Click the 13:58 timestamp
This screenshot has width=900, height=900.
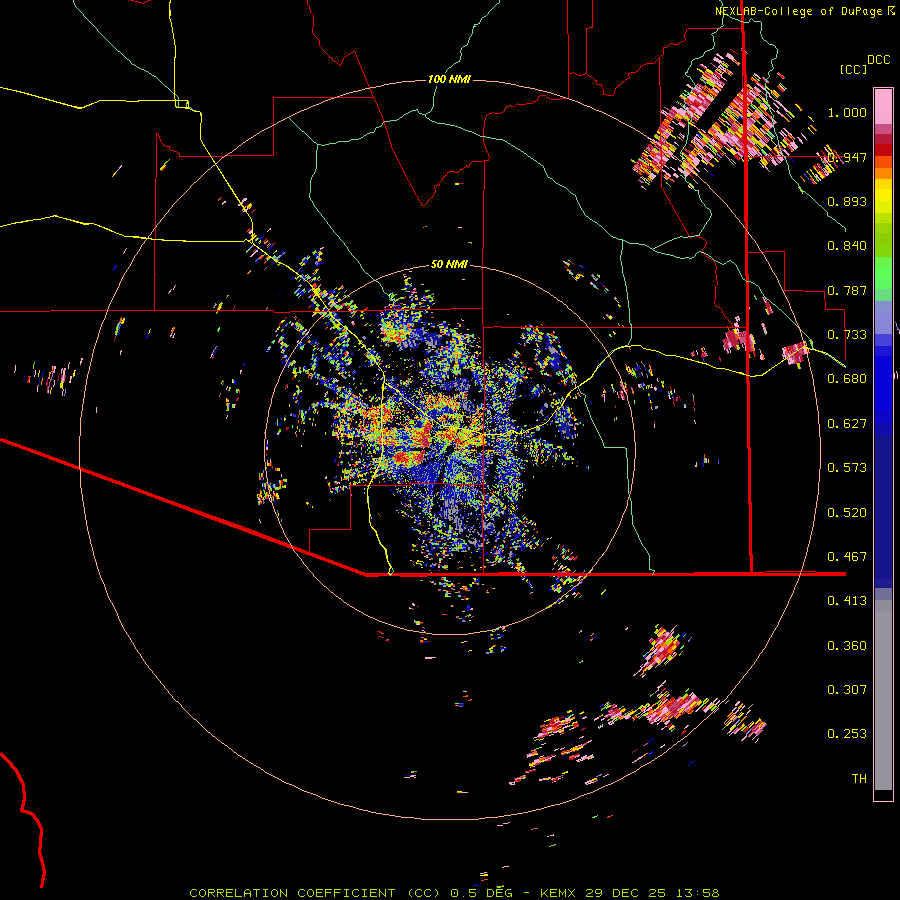[x=697, y=893]
